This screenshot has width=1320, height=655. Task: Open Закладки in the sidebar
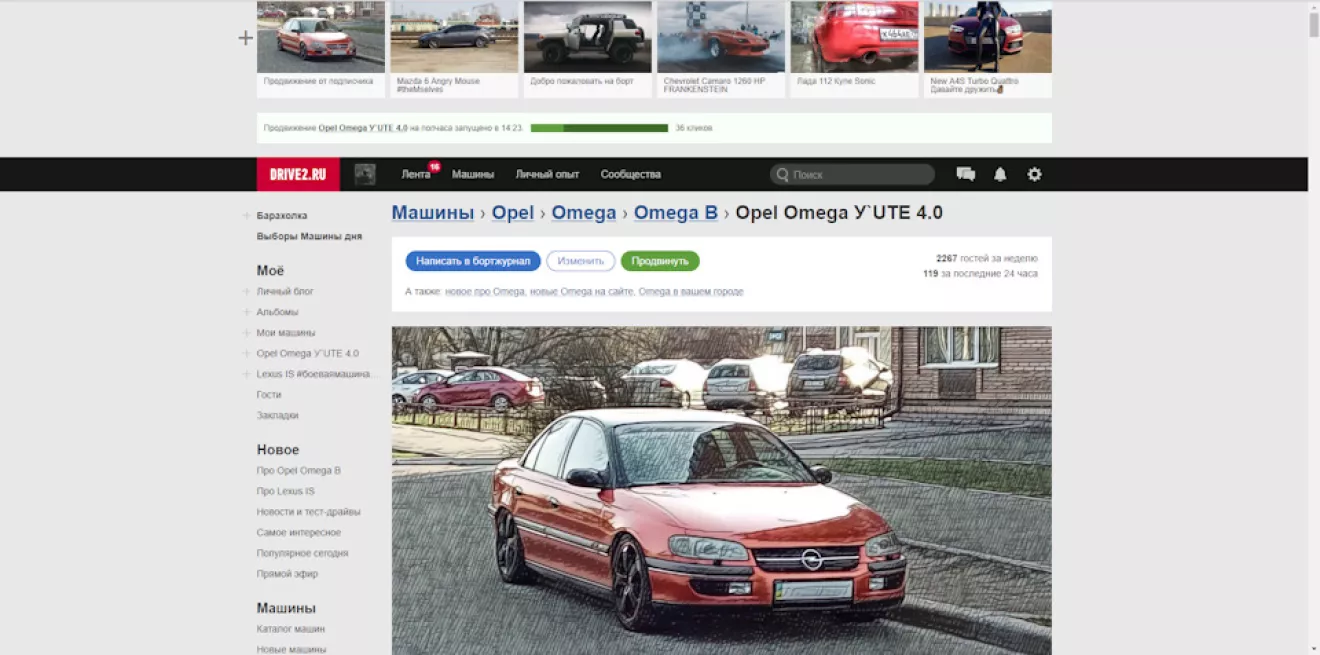pos(277,415)
